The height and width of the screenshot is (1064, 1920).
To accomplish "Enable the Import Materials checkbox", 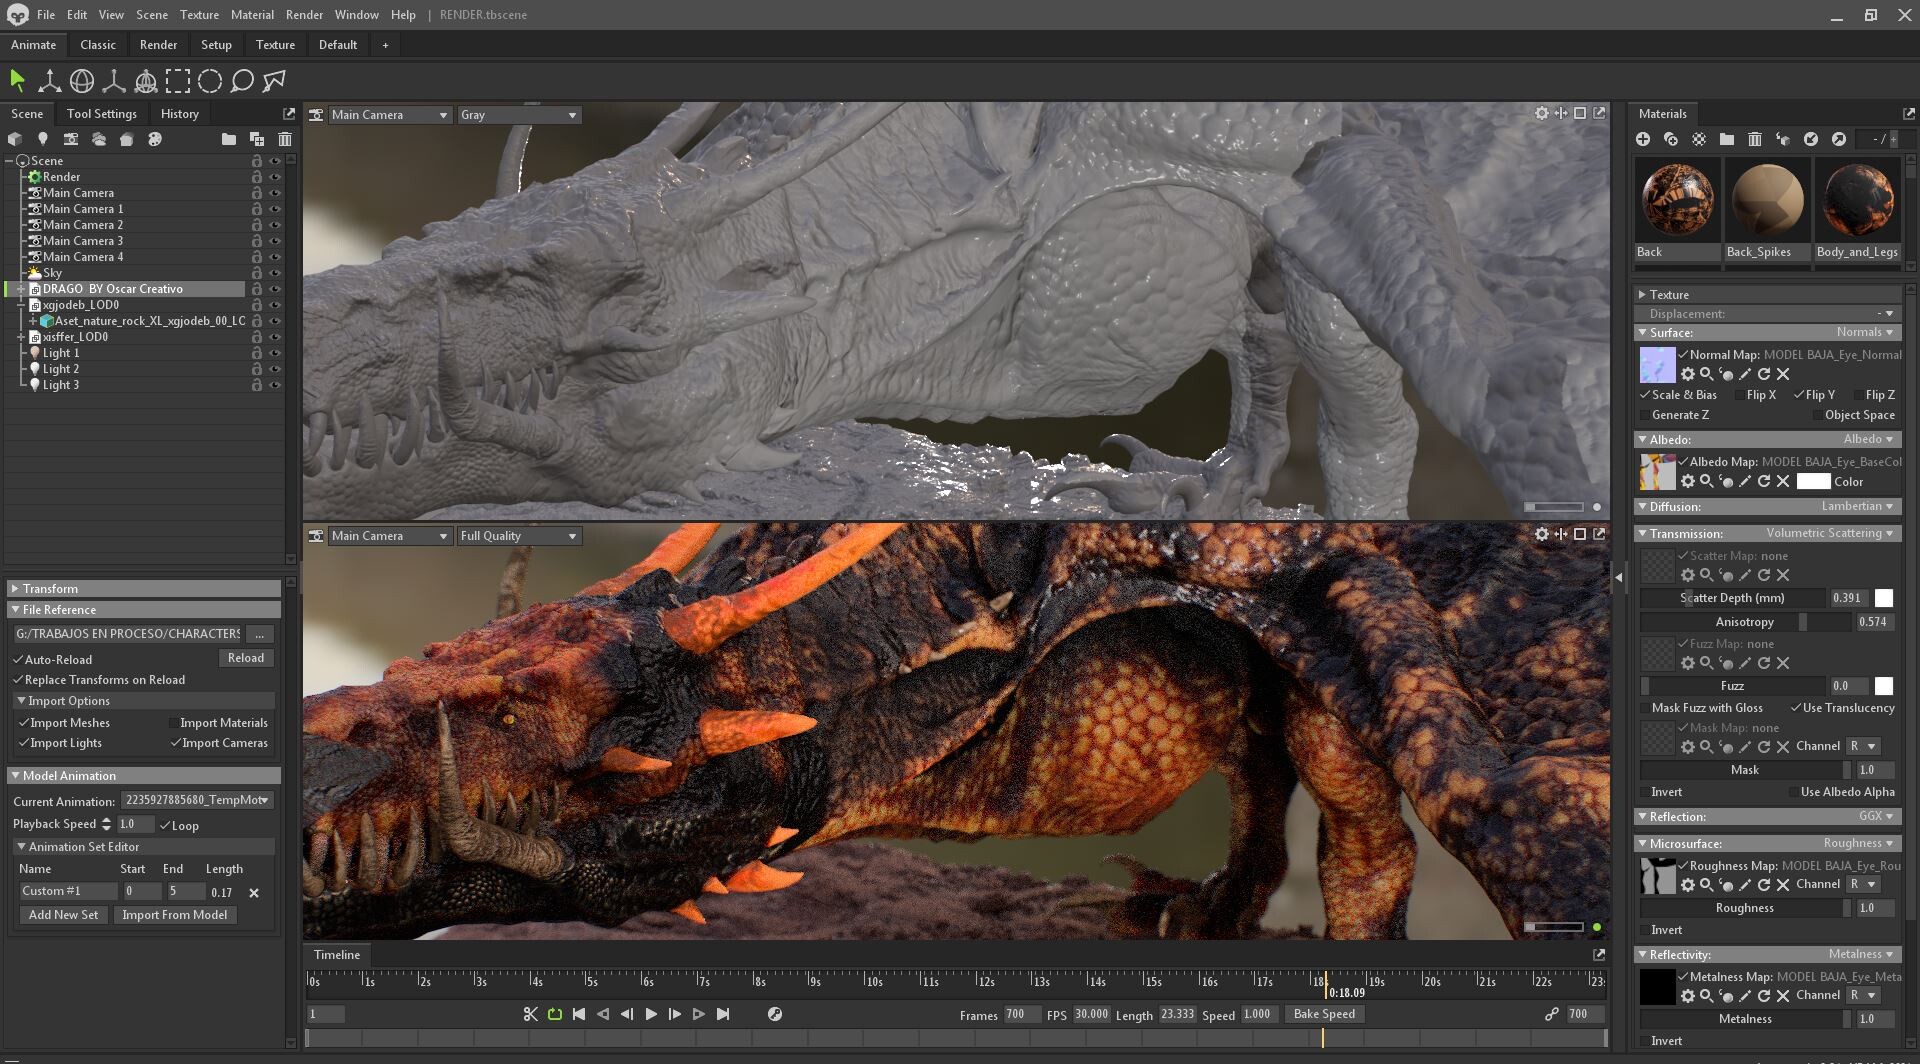I will pos(173,723).
